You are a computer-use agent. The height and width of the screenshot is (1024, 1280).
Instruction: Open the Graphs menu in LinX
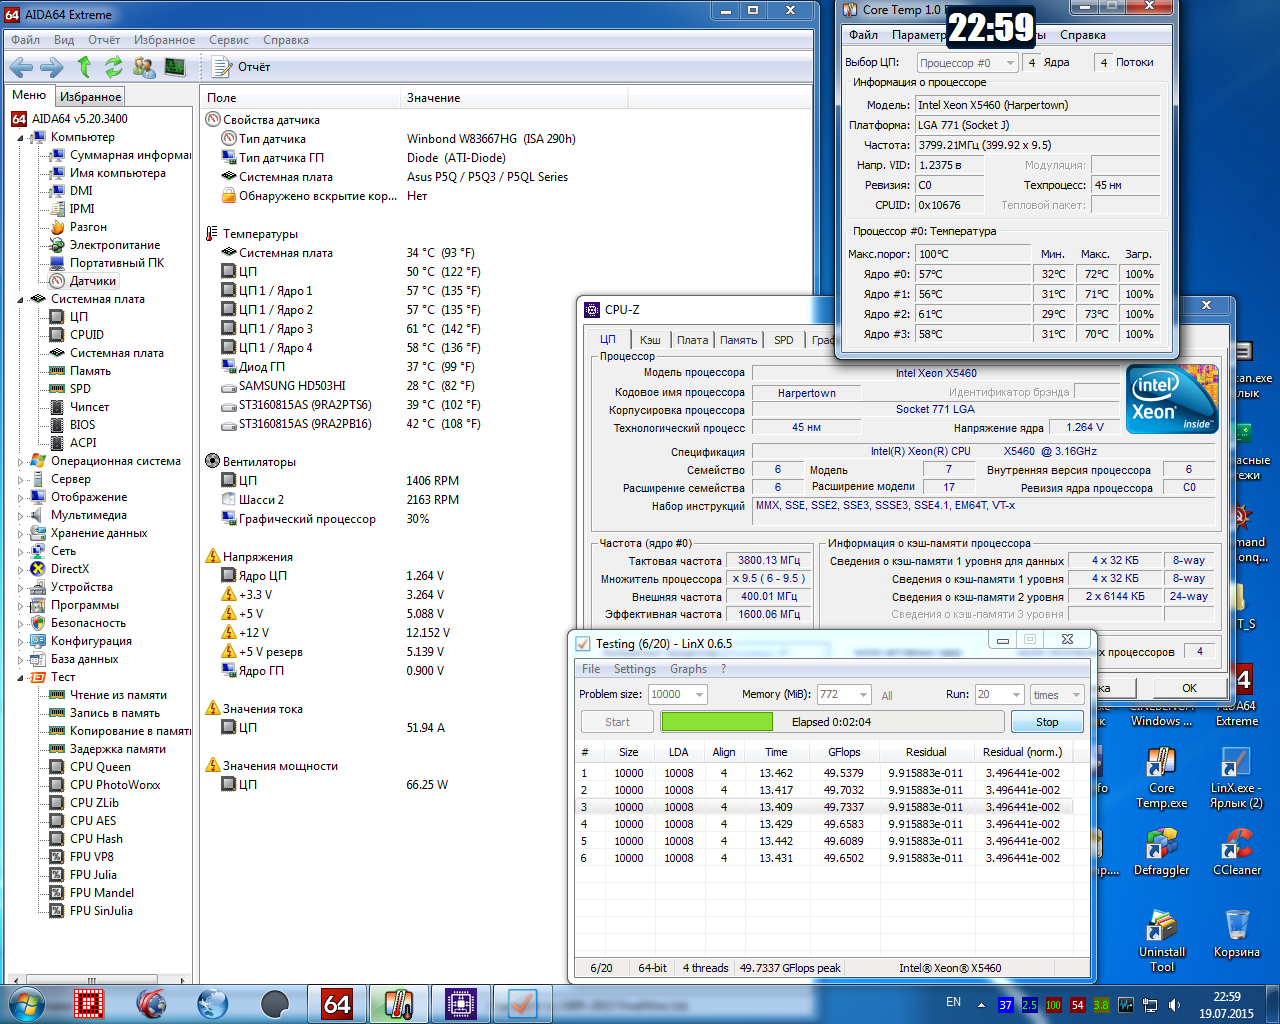click(689, 669)
